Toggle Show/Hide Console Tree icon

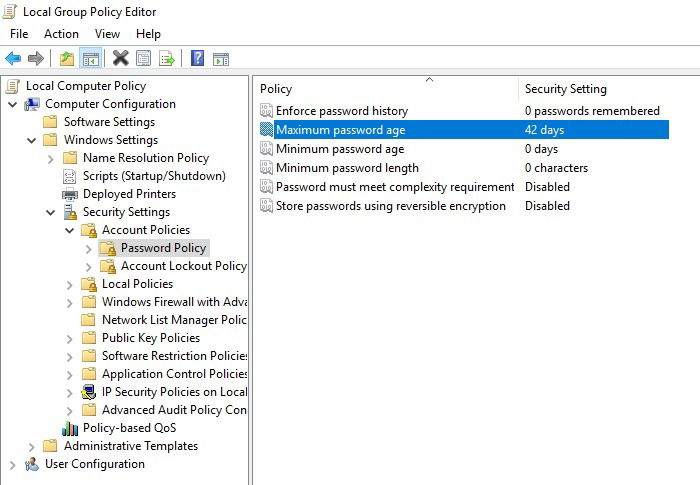[91, 59]
